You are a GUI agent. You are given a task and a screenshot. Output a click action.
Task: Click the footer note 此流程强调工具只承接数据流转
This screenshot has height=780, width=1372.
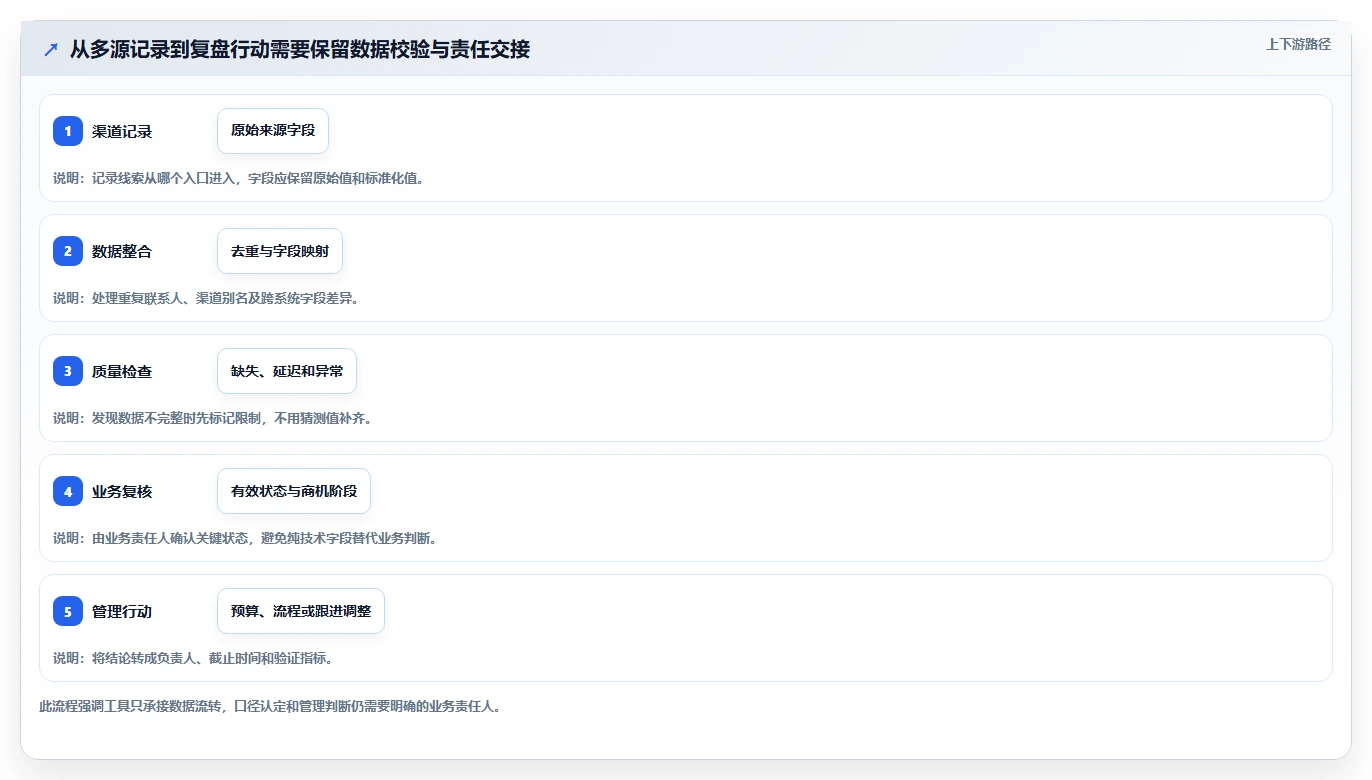pyautogui.click(x=270, y=706)
